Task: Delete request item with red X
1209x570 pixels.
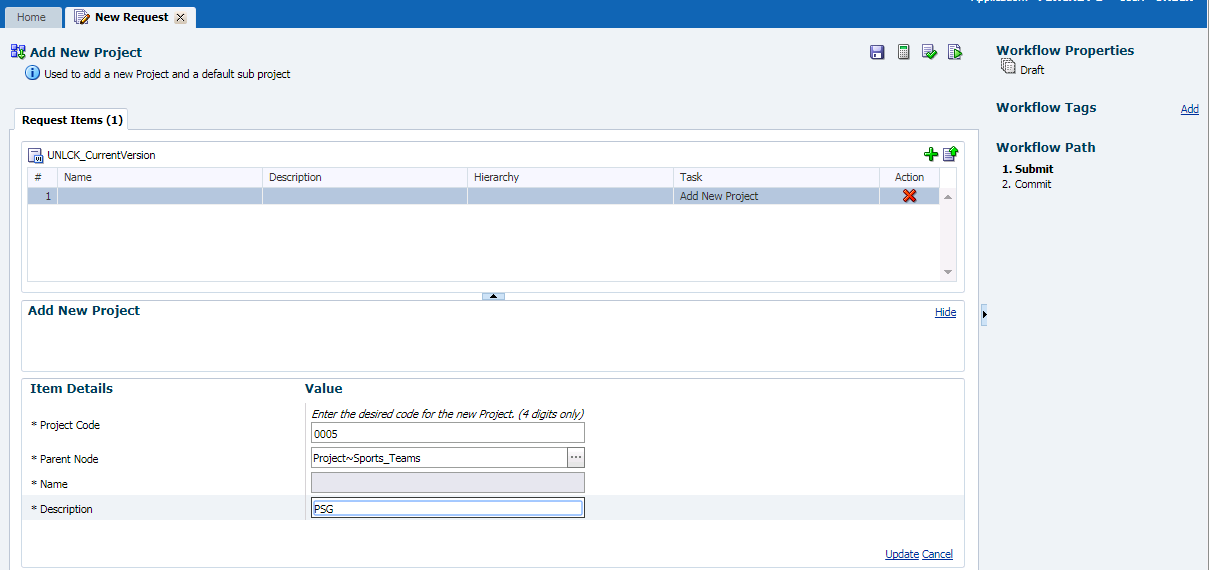Action: (909, 196)
